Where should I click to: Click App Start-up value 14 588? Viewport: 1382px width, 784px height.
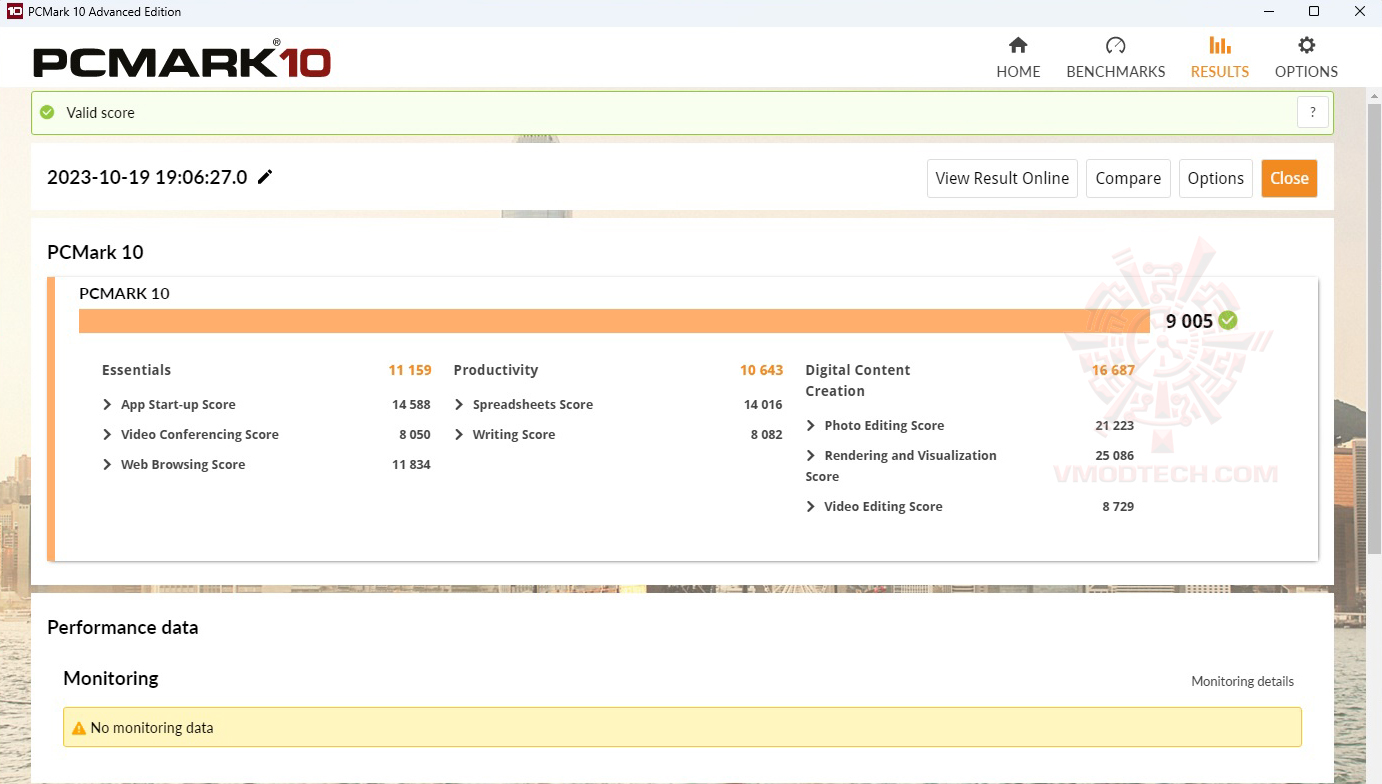coord(411,405)
